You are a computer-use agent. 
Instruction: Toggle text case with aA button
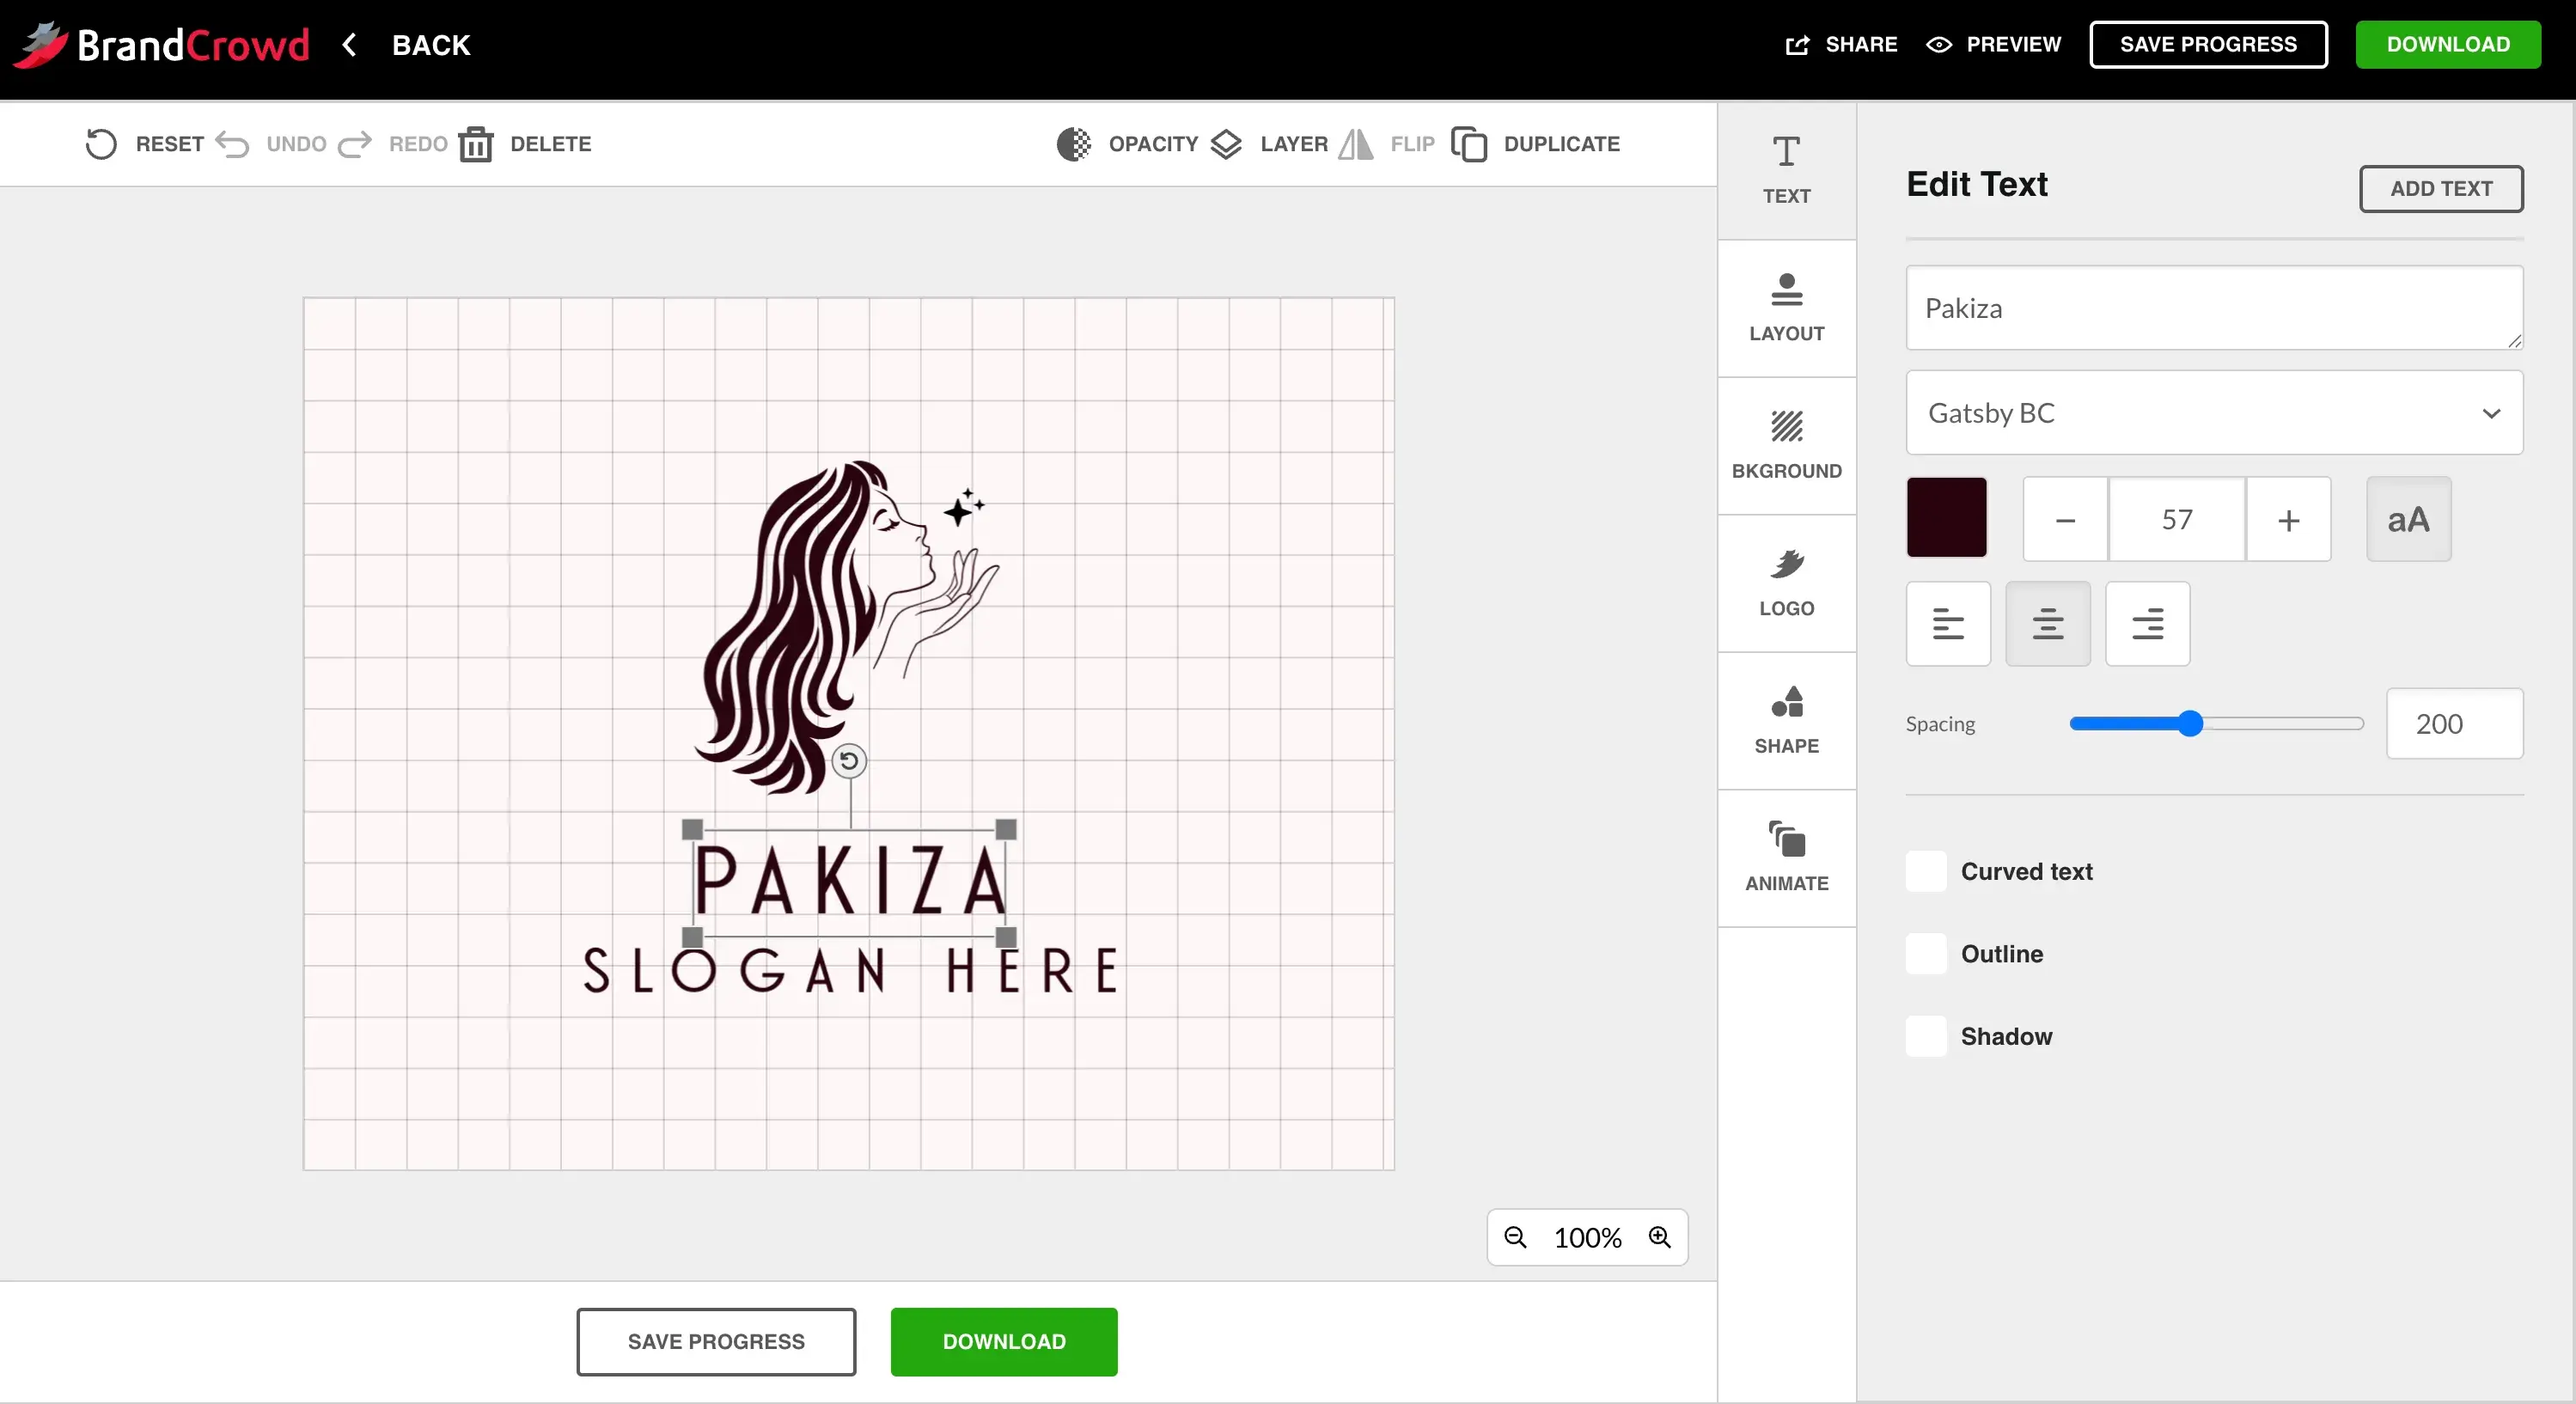pyautogui.click(x=2408, y=520)
